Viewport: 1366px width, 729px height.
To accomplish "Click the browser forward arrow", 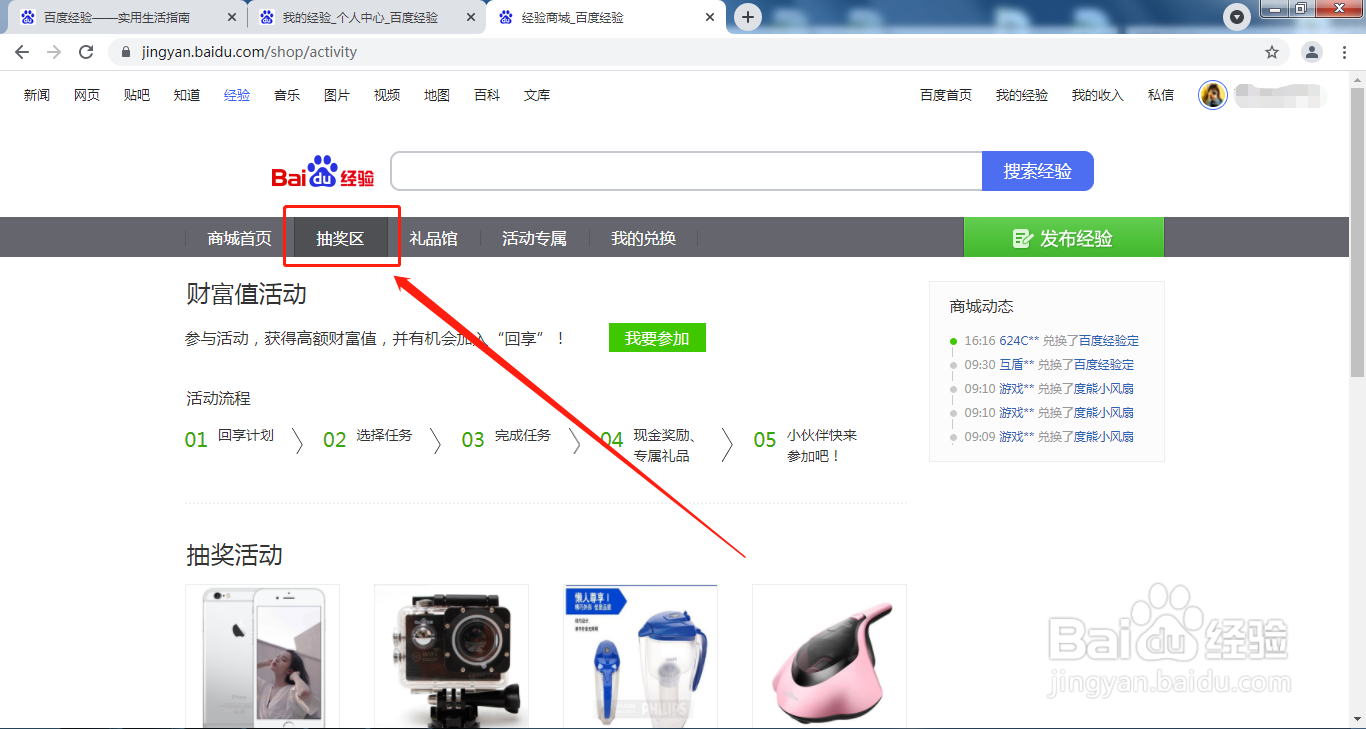I will [54, 52].
